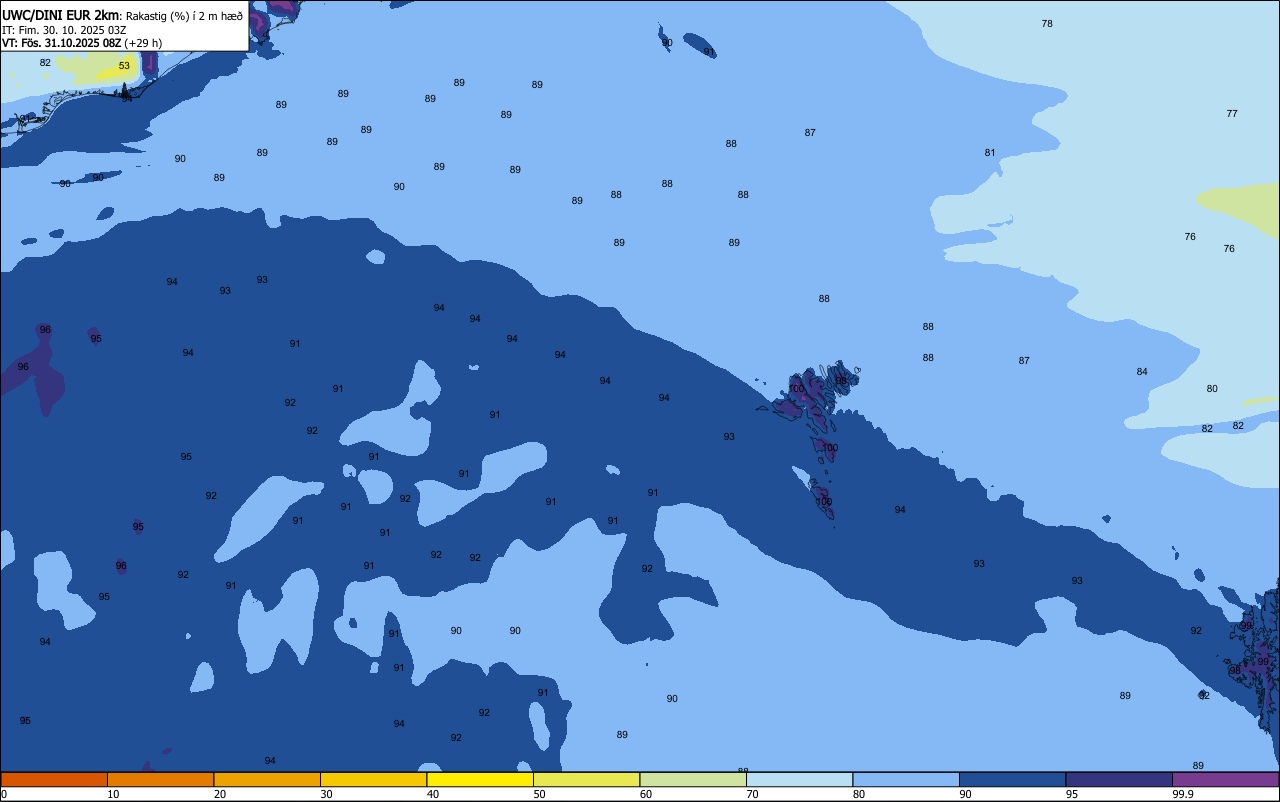1280x802 pixels.
Task: Click the 70–80 pale blue legend swatch
Action: pyautogui.click(x=799, y=779)
